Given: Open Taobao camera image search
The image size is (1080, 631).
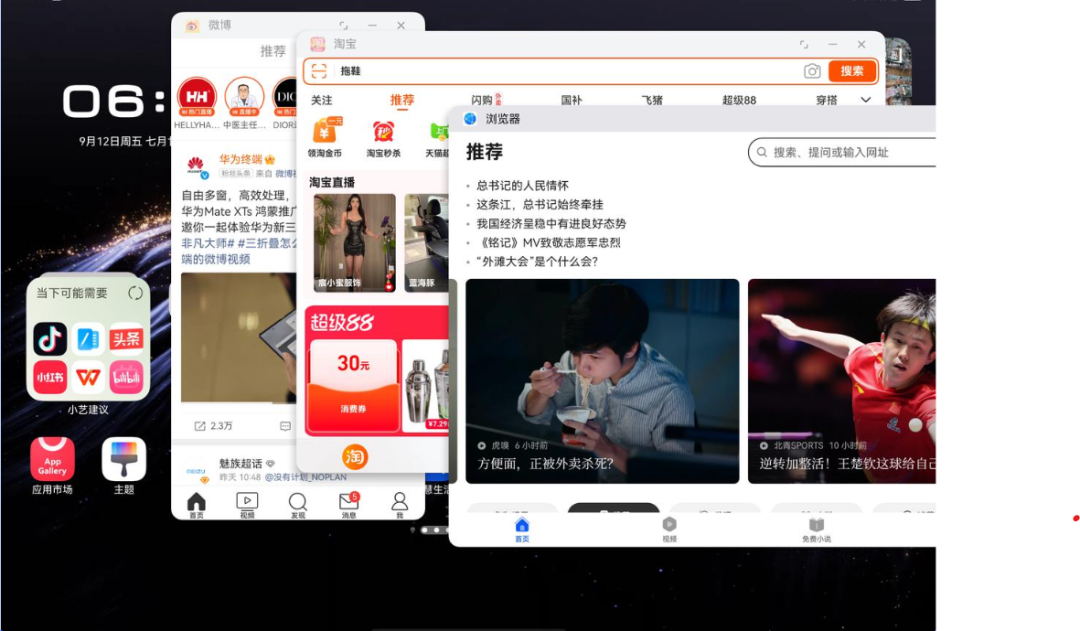Looking at the screenshot, I should pos(812,71).
